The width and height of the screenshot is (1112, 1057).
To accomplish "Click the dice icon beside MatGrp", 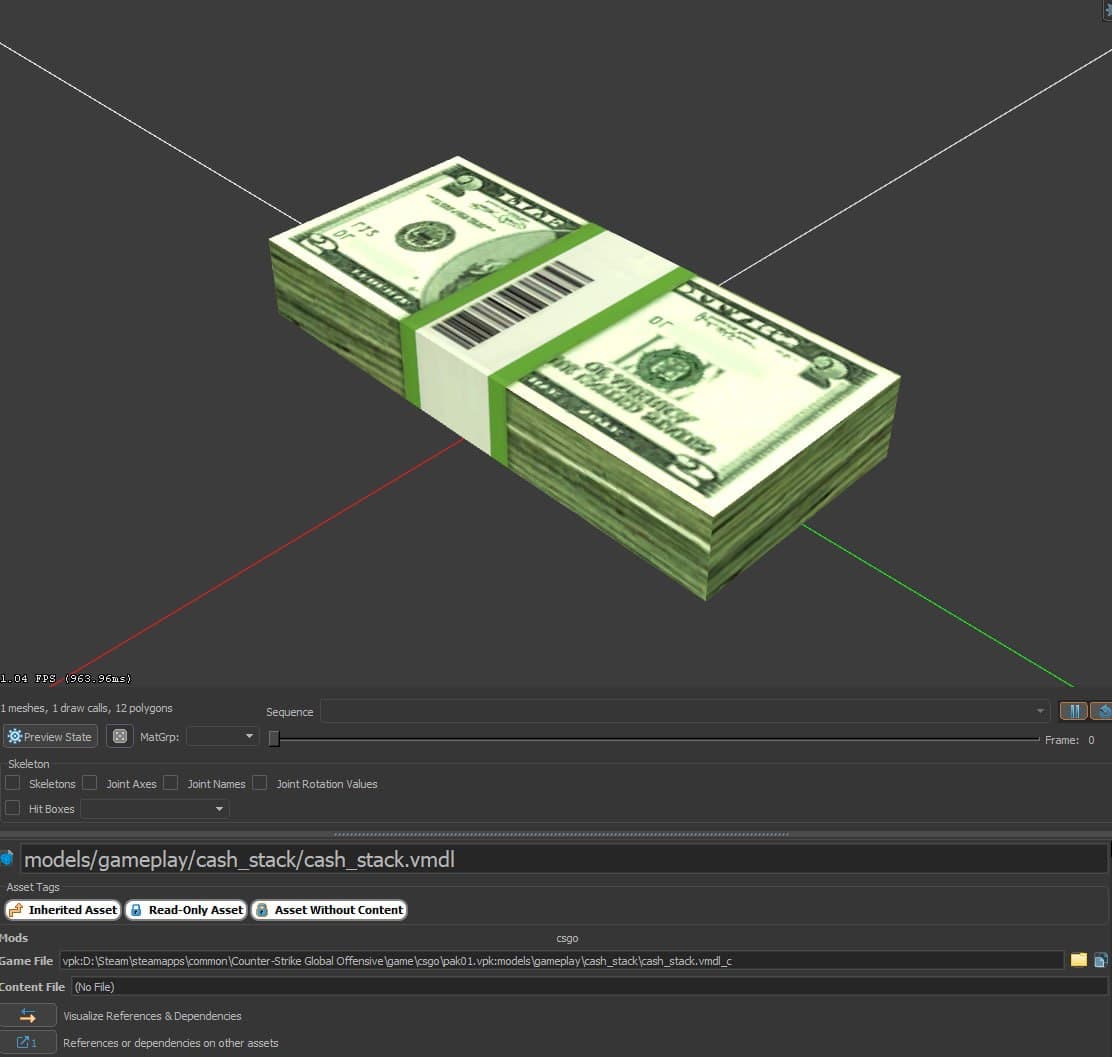I will (x=118, y=736).
